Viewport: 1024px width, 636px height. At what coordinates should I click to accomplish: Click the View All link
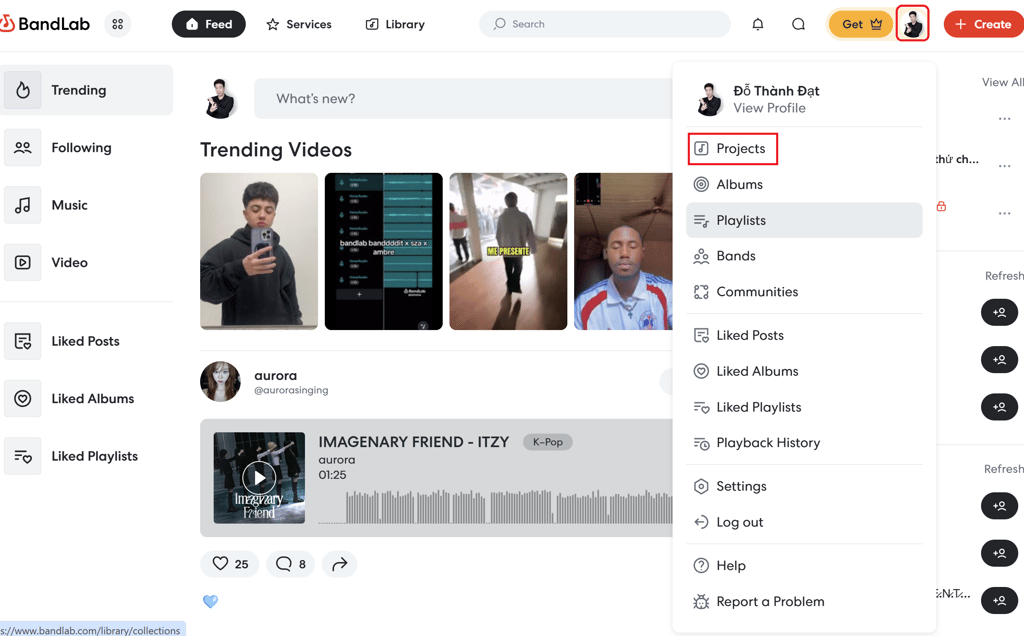tap(1002, 82)
